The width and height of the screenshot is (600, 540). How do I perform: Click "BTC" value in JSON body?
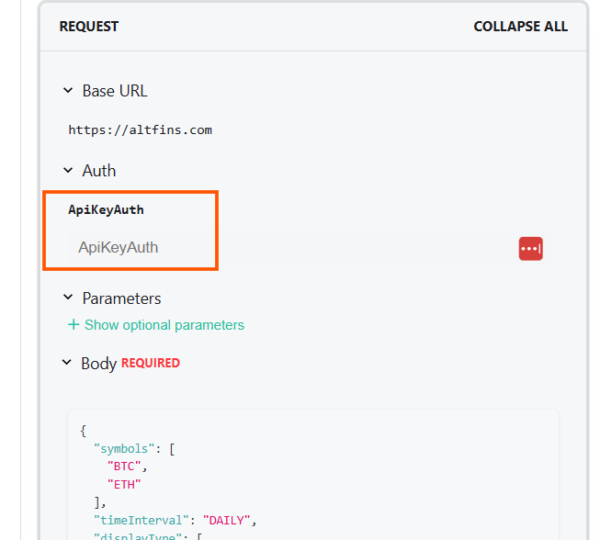[x=124, y=466]
